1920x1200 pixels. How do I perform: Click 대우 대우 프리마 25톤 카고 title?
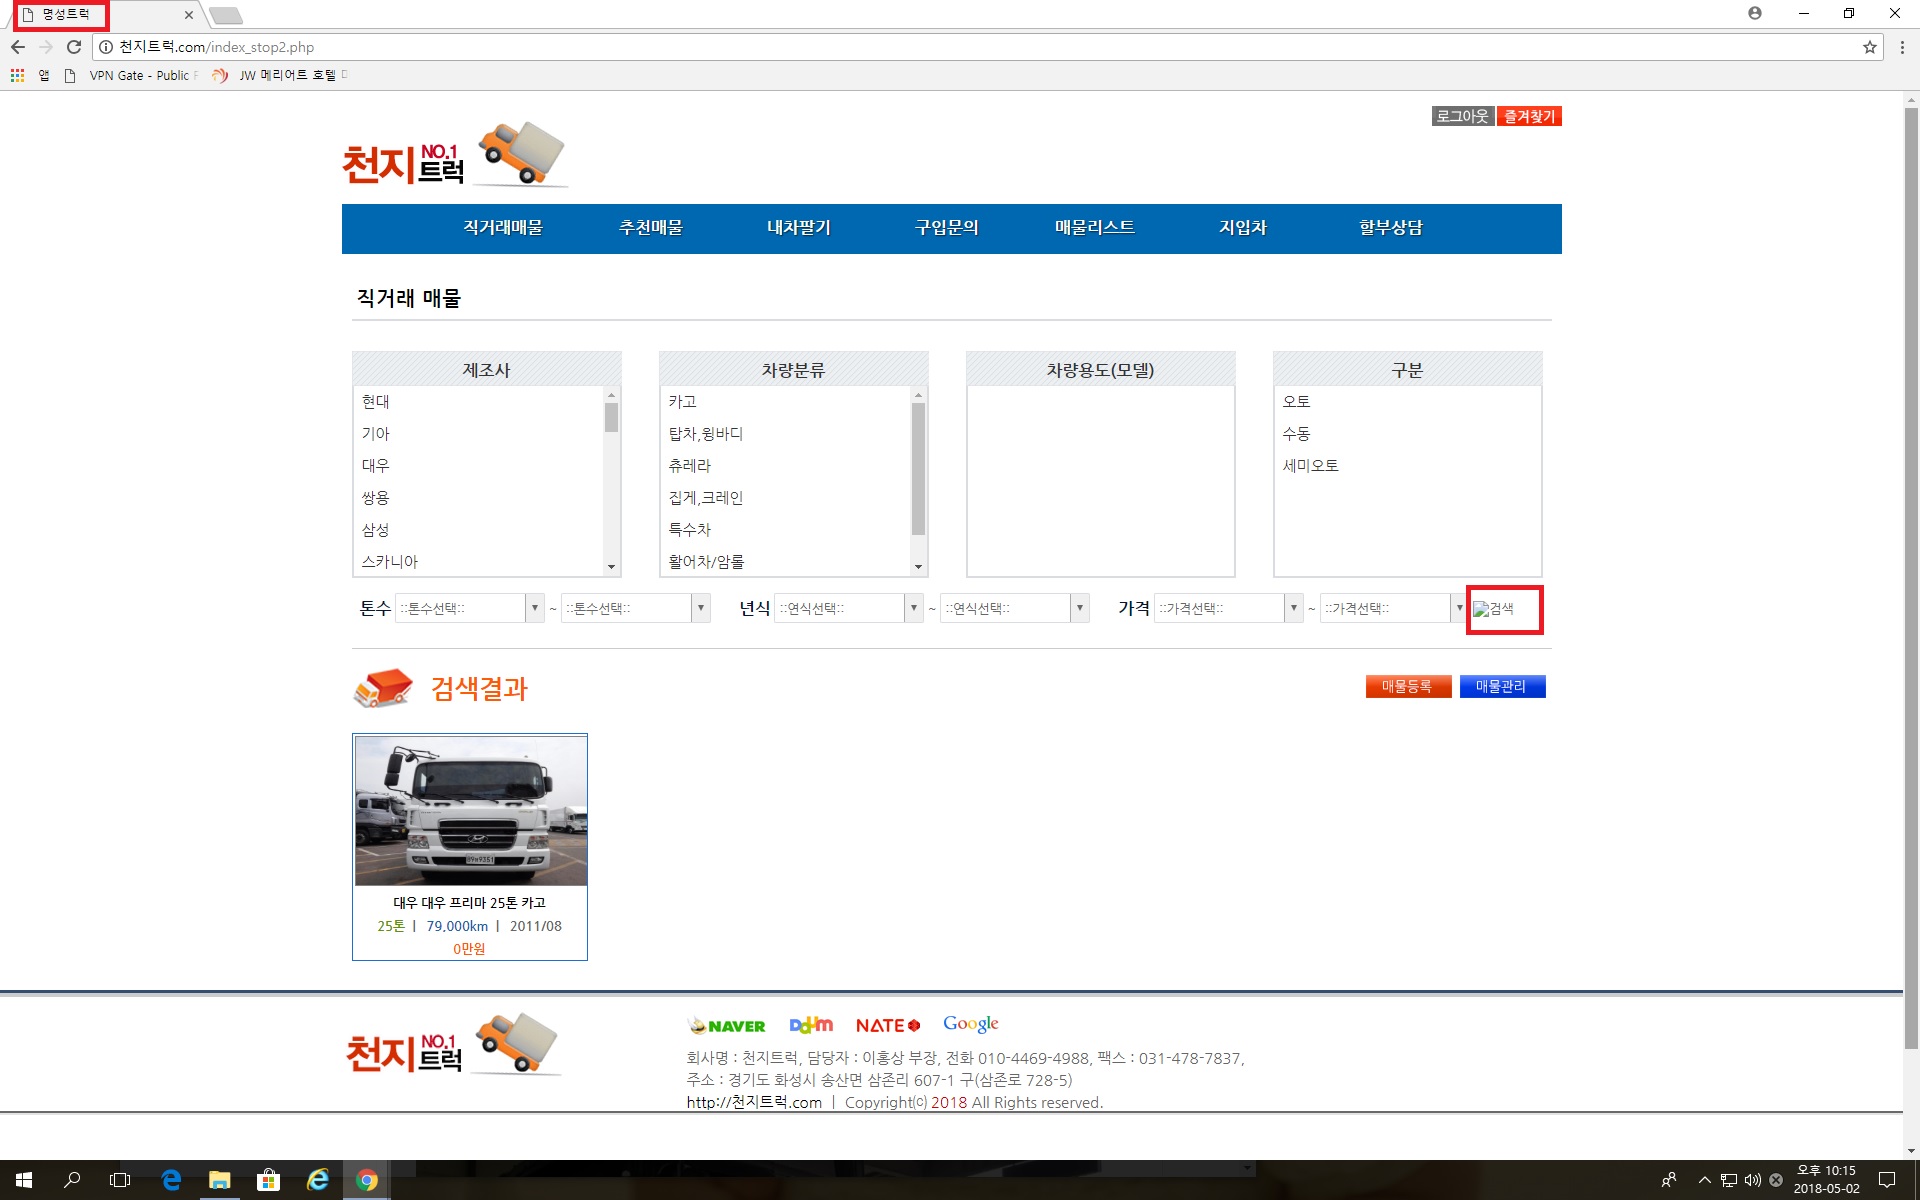pos(469,903)
